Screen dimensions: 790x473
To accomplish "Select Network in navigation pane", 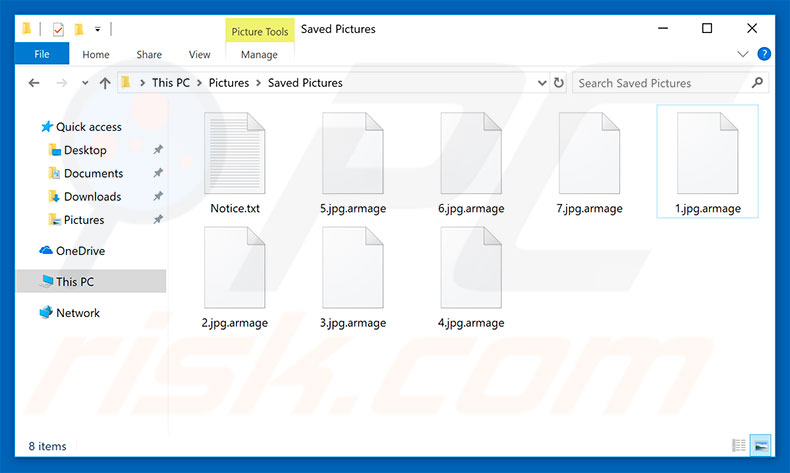I will point(78,313).
